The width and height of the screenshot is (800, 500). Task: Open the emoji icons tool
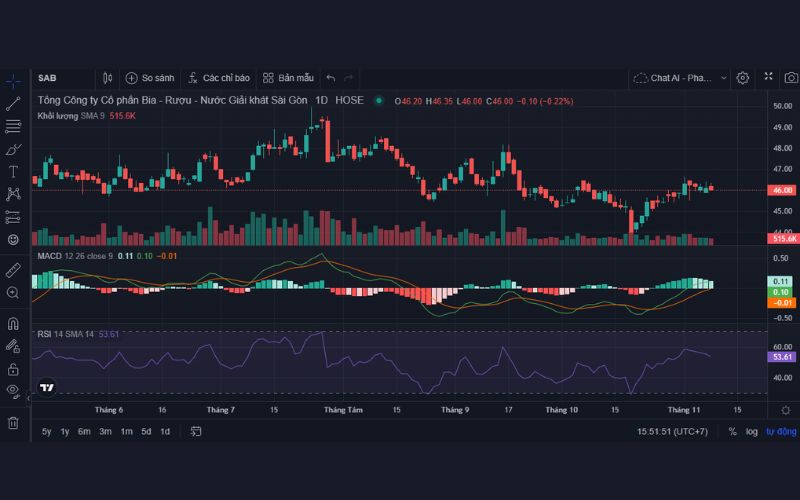(x=13, y=240)
